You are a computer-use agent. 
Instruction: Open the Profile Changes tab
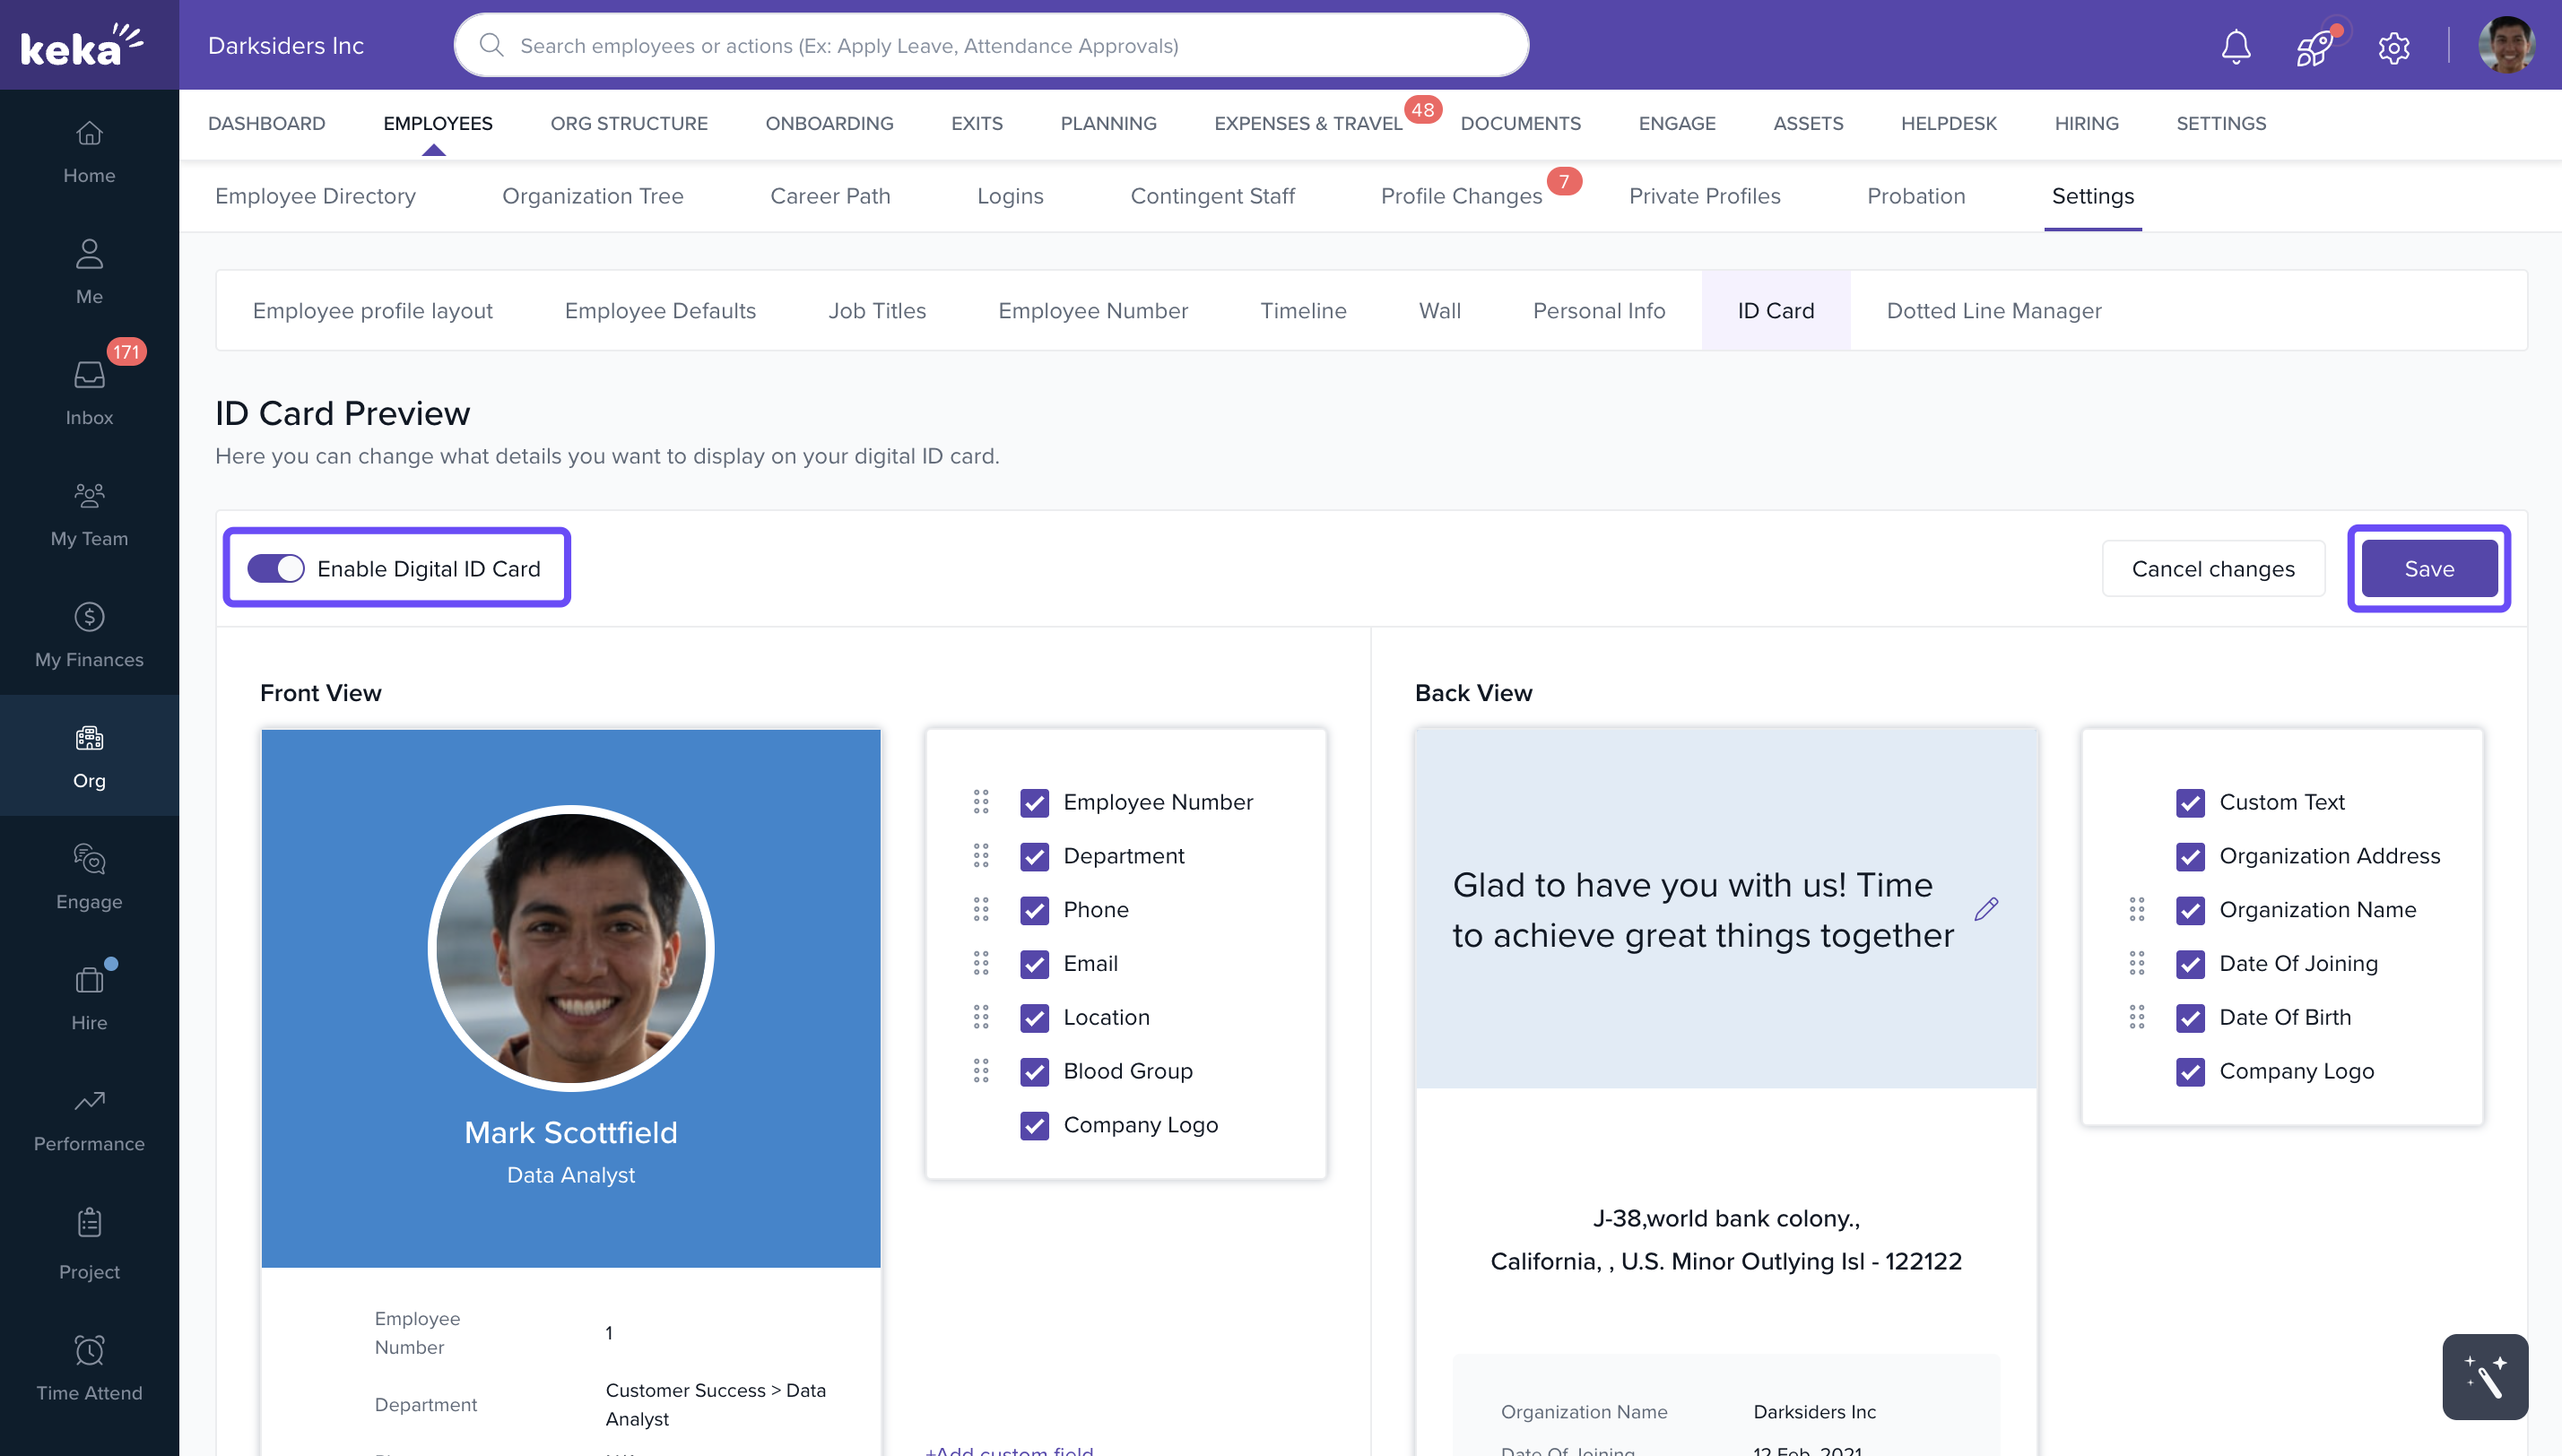(x=1461, y=196)
